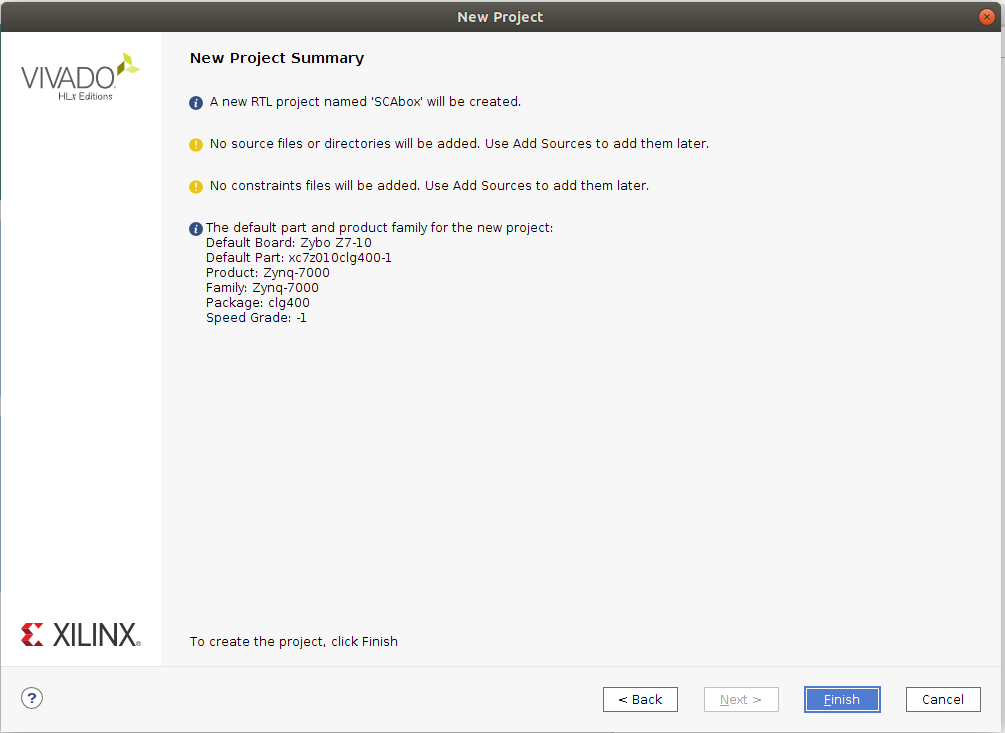Select the Package: clg400 line

click(x=258, y=303)
